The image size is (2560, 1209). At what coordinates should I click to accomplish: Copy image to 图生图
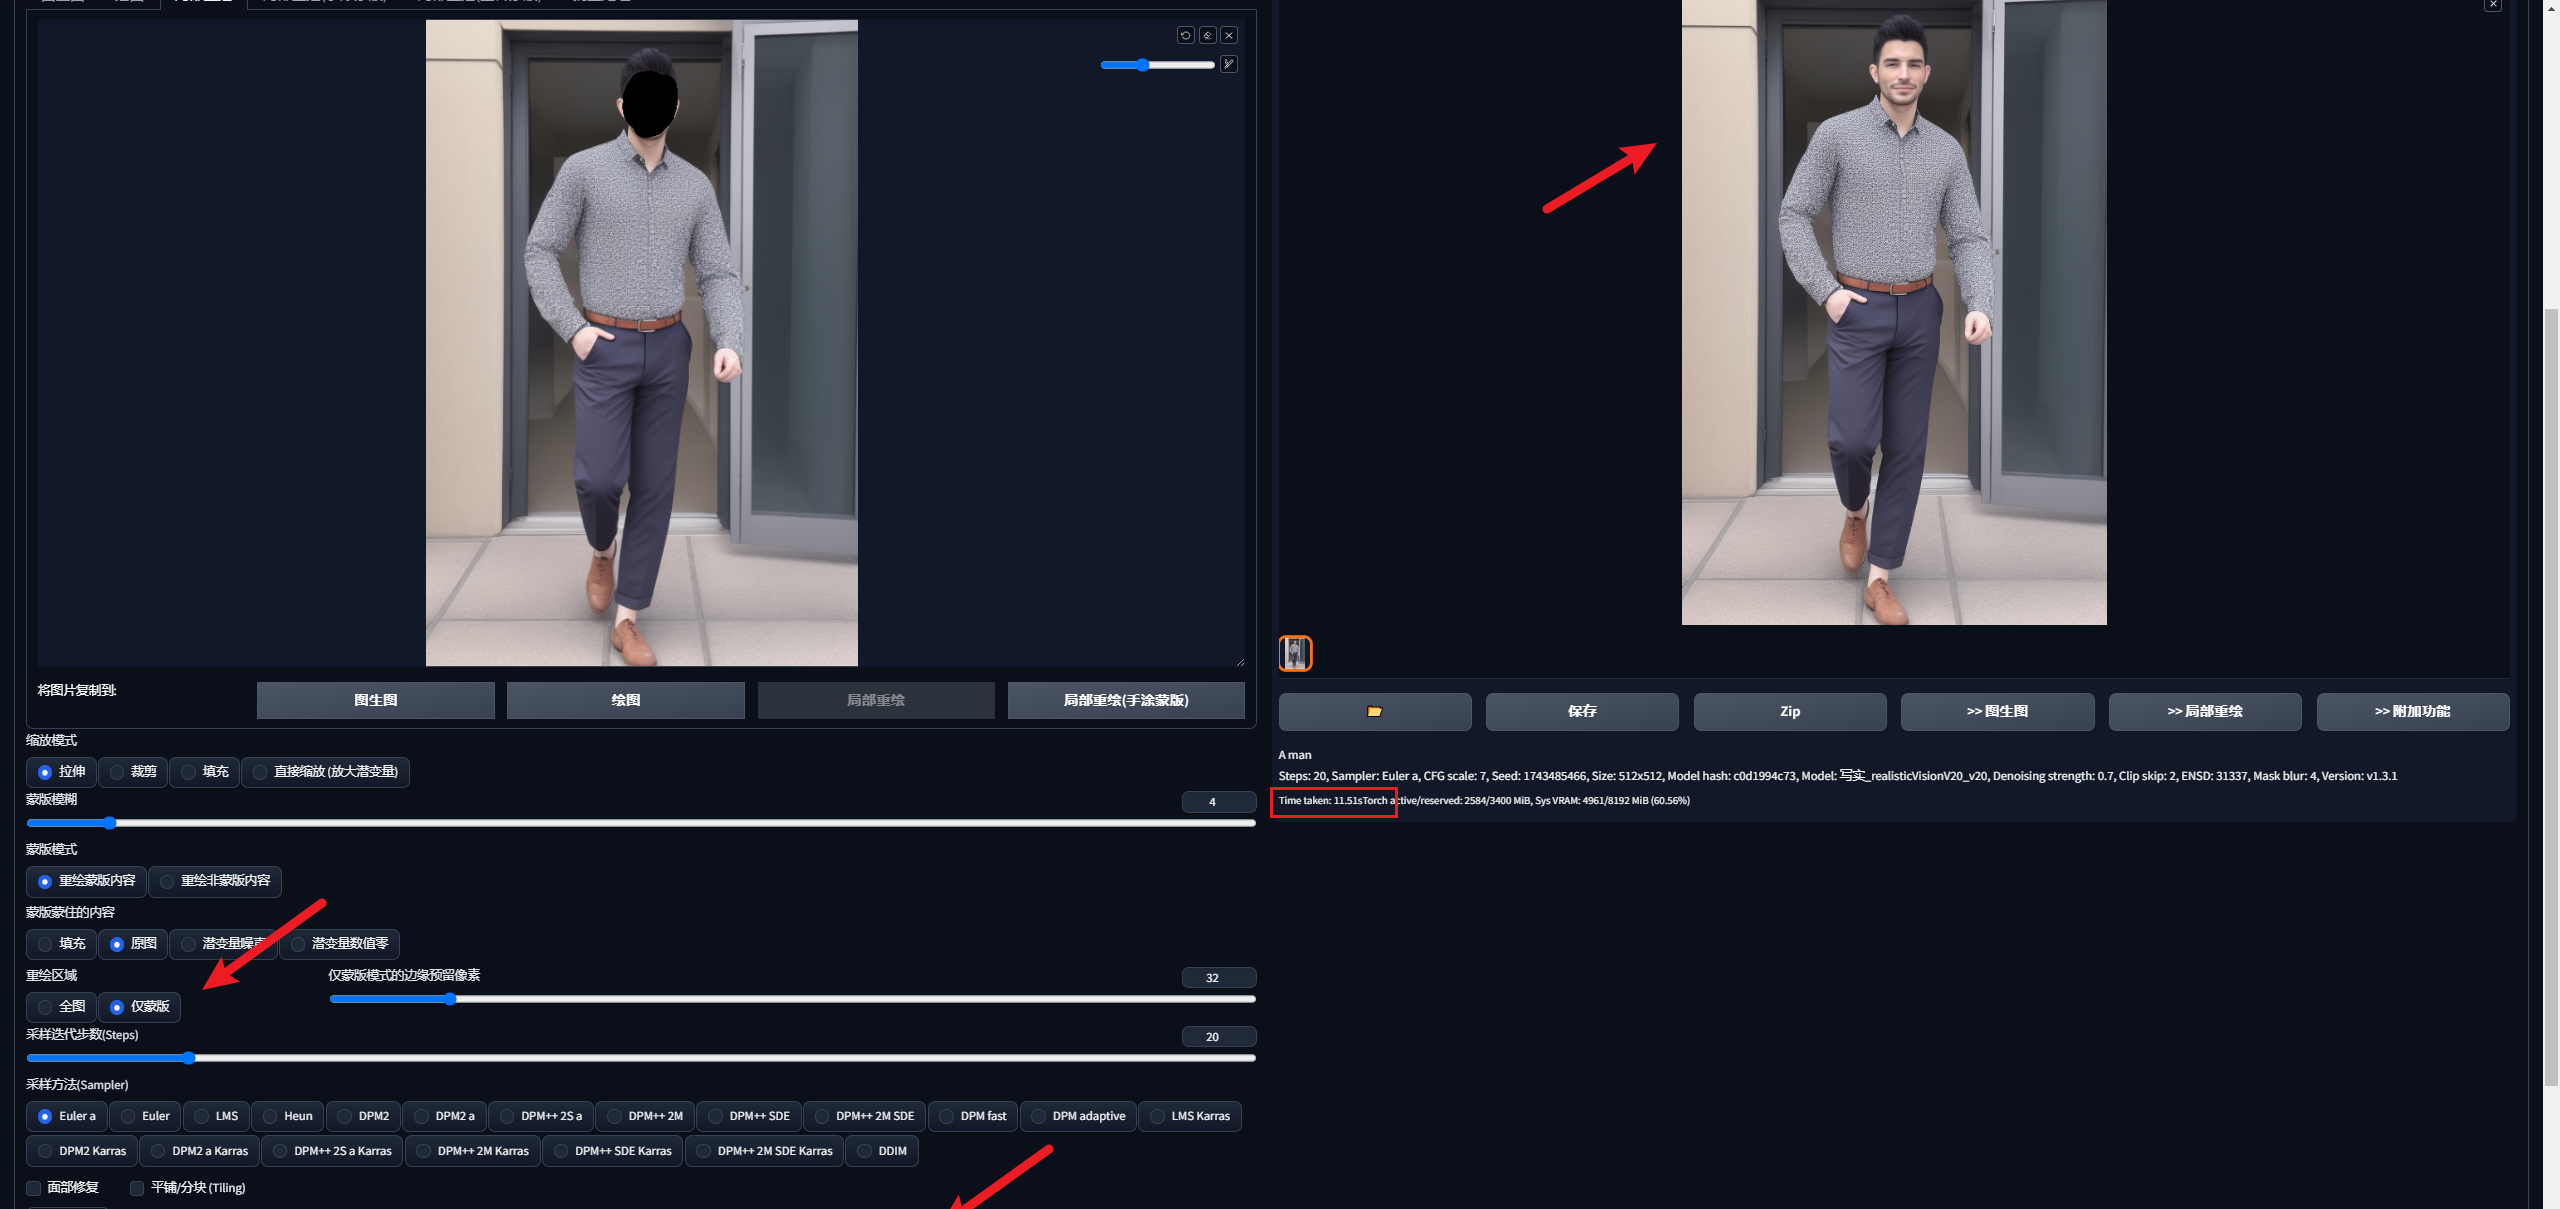(x=375, y=701)
